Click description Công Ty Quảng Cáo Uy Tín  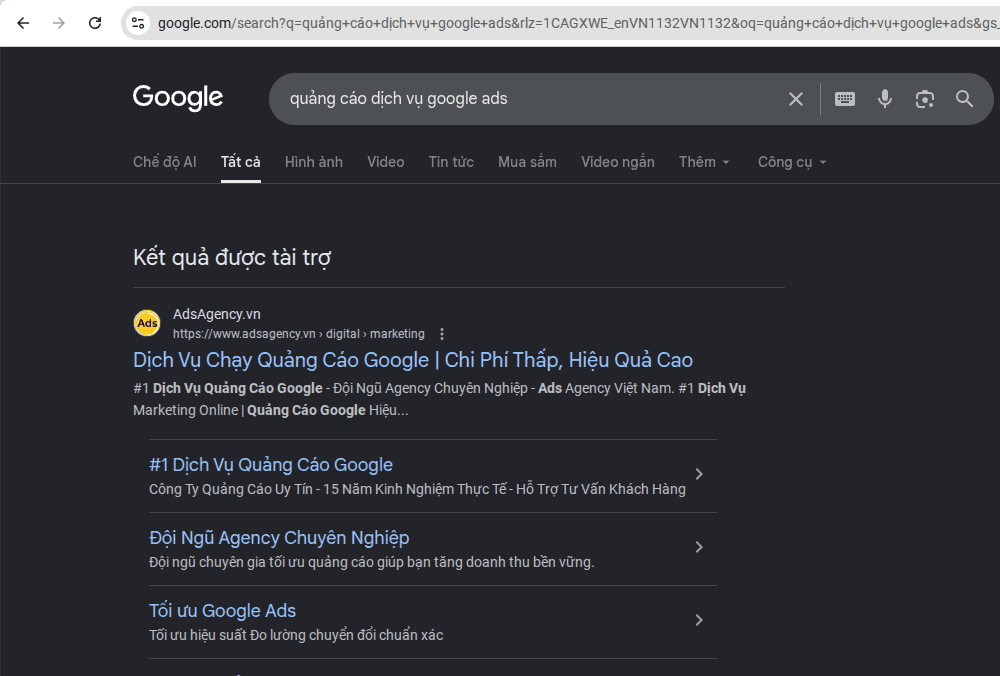(417, 489)
